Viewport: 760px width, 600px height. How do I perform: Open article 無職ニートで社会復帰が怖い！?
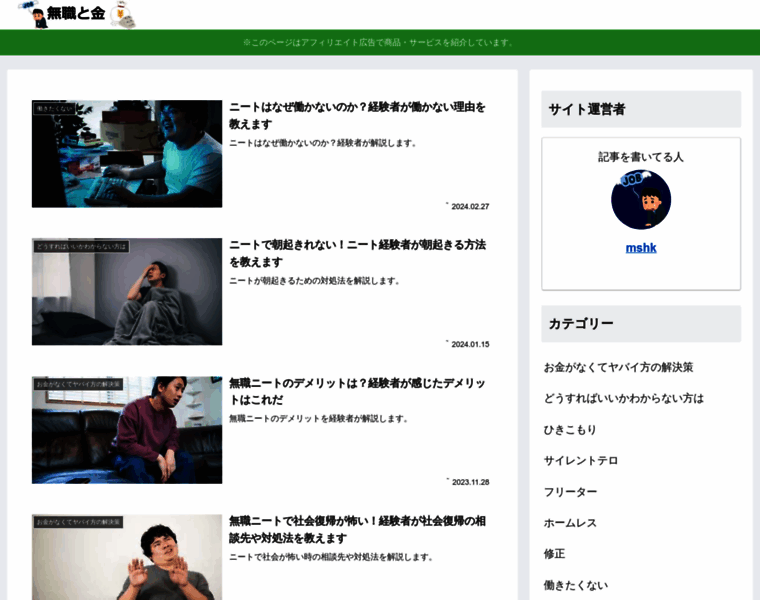(357, 529)
